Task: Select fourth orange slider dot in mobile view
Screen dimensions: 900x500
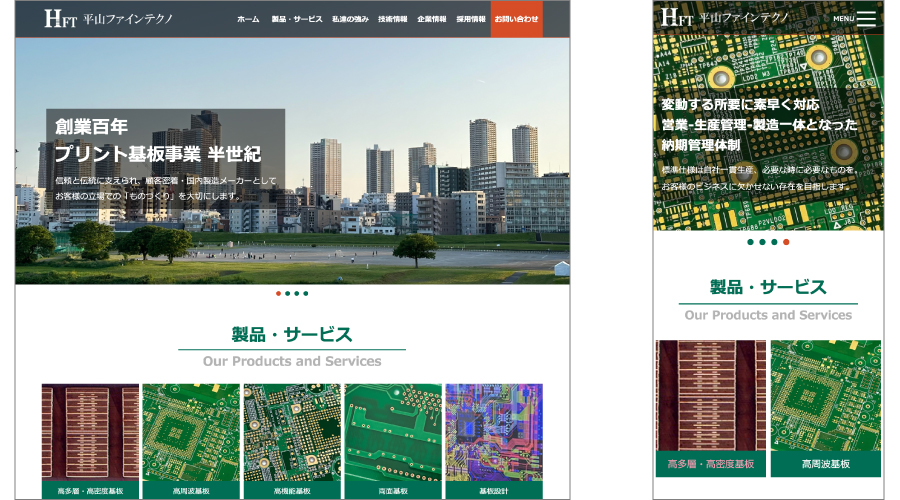Action: 786,242
